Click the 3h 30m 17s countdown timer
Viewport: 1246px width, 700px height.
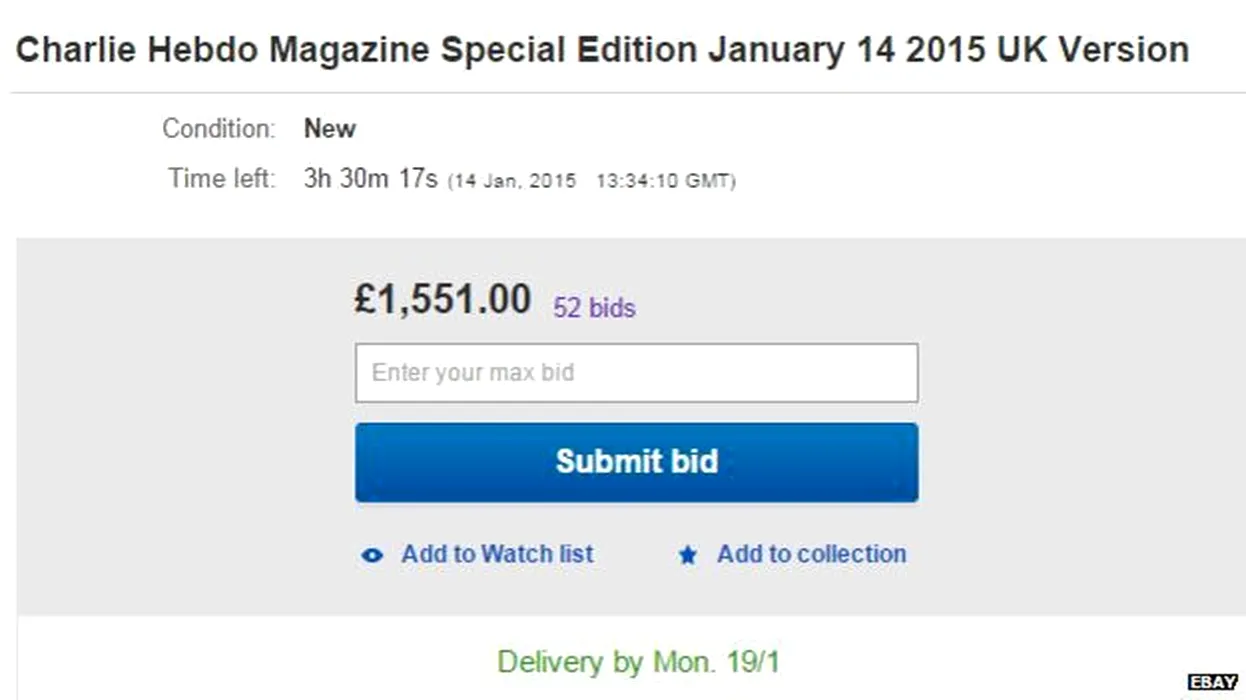point(370,179)
